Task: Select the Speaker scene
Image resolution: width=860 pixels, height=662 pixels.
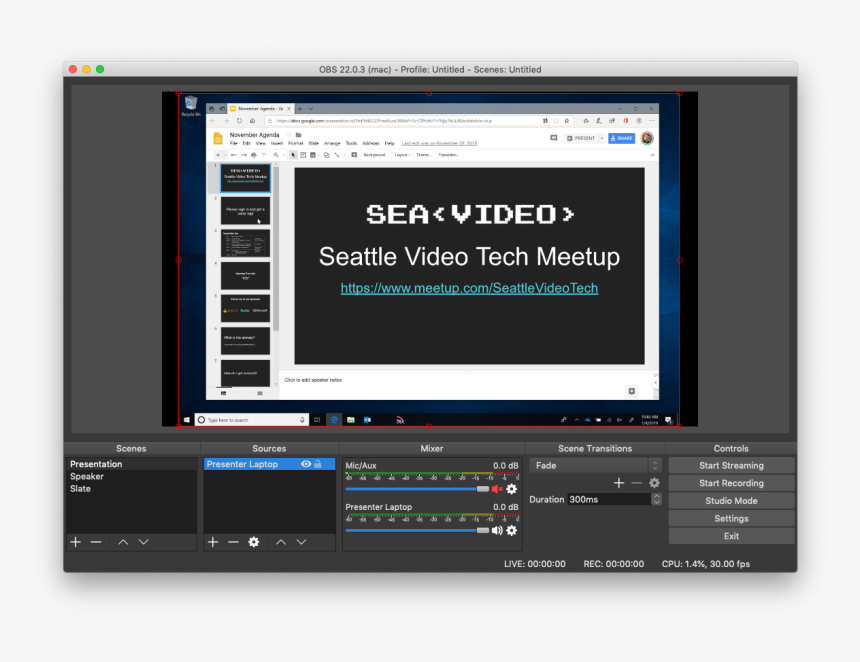Action: tap(87, 476)
